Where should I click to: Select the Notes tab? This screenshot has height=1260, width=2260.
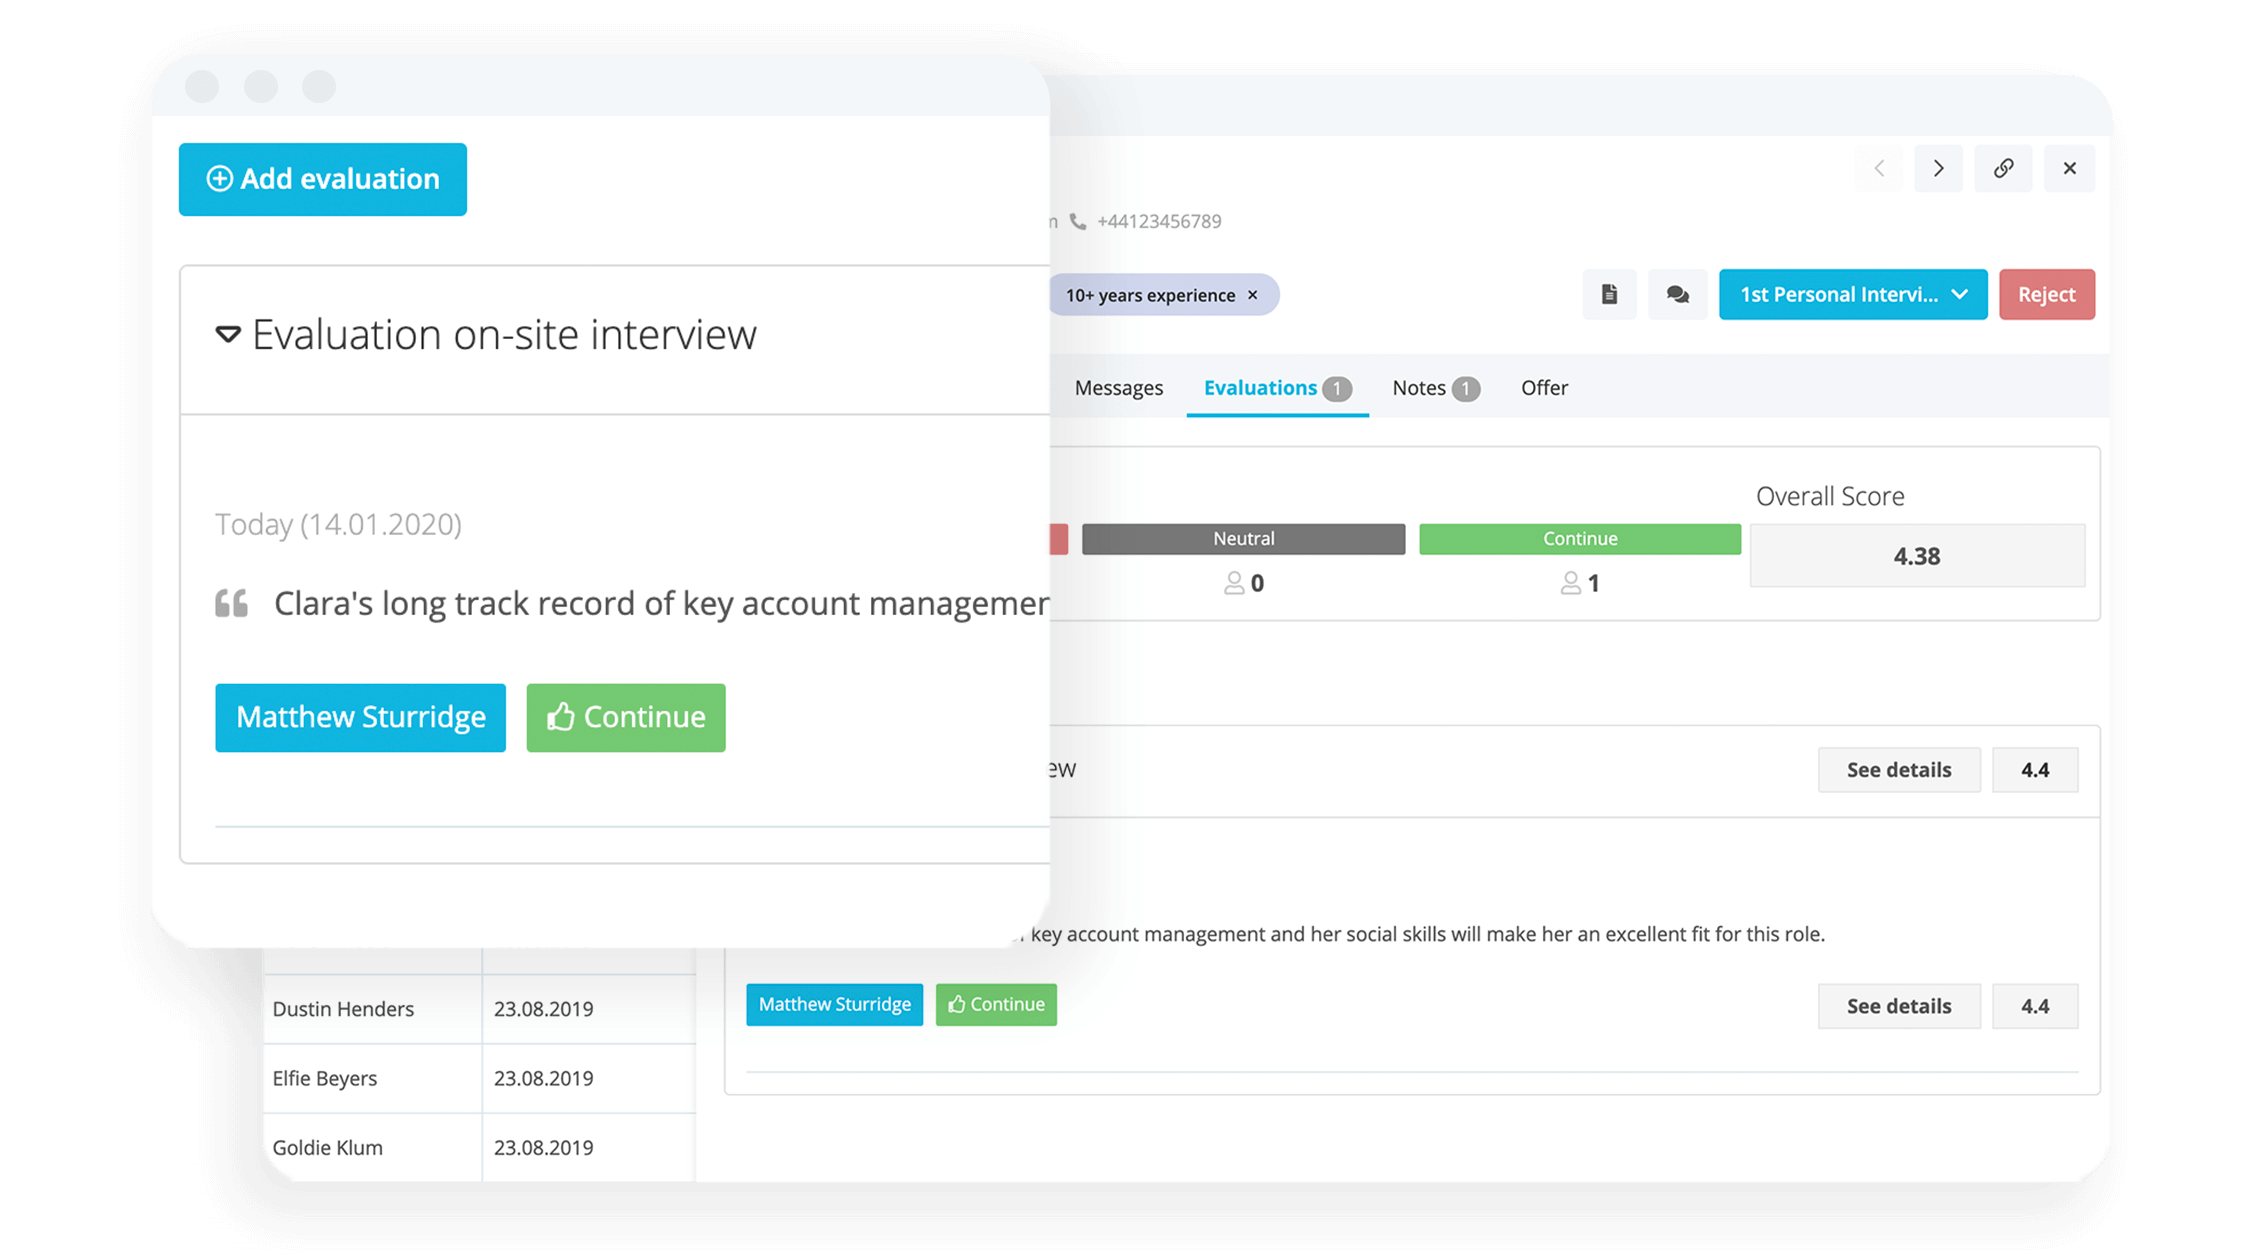coord(1430,388)
